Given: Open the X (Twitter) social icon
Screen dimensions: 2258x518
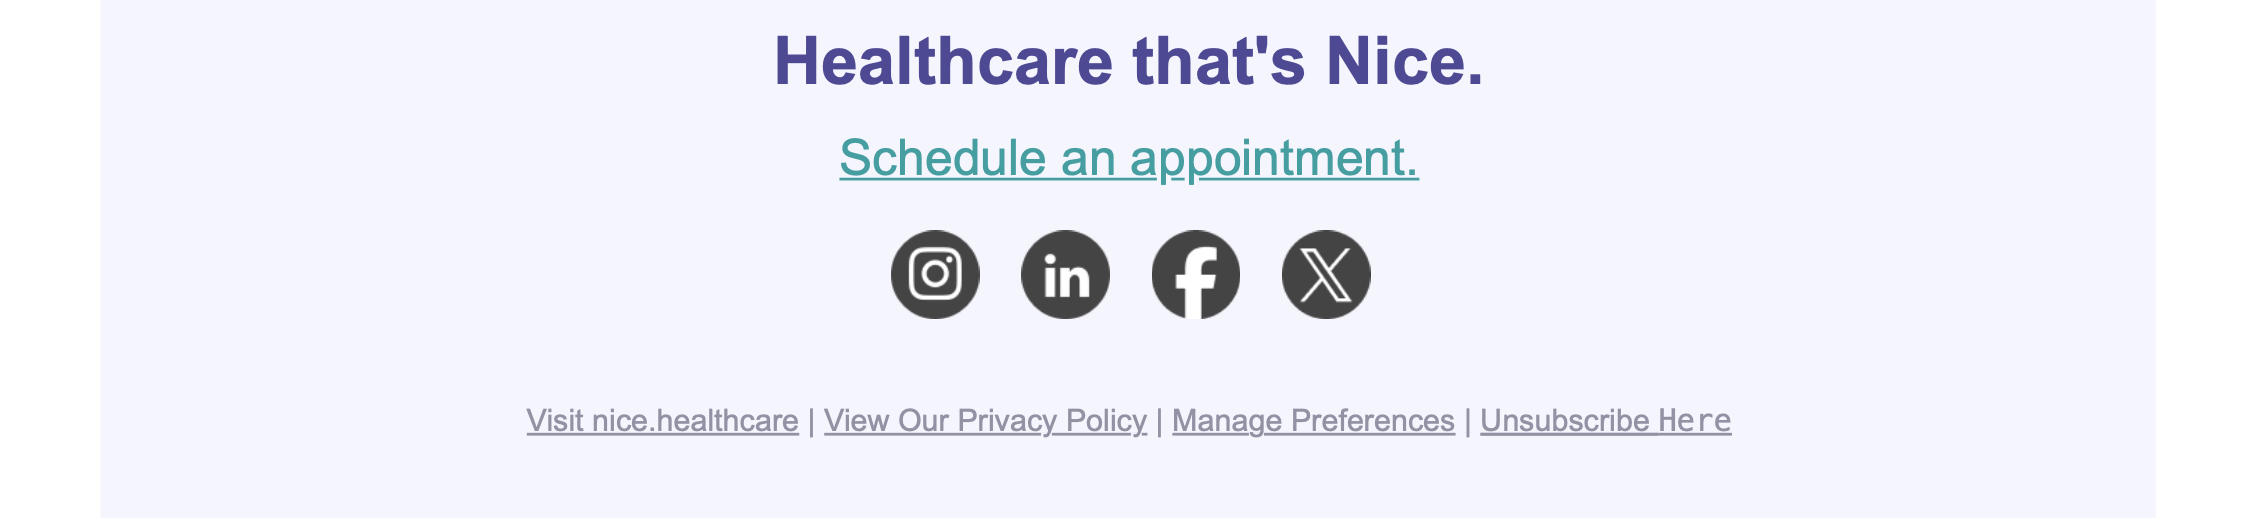Looking at the screenshot, I should coord(1326,275).
